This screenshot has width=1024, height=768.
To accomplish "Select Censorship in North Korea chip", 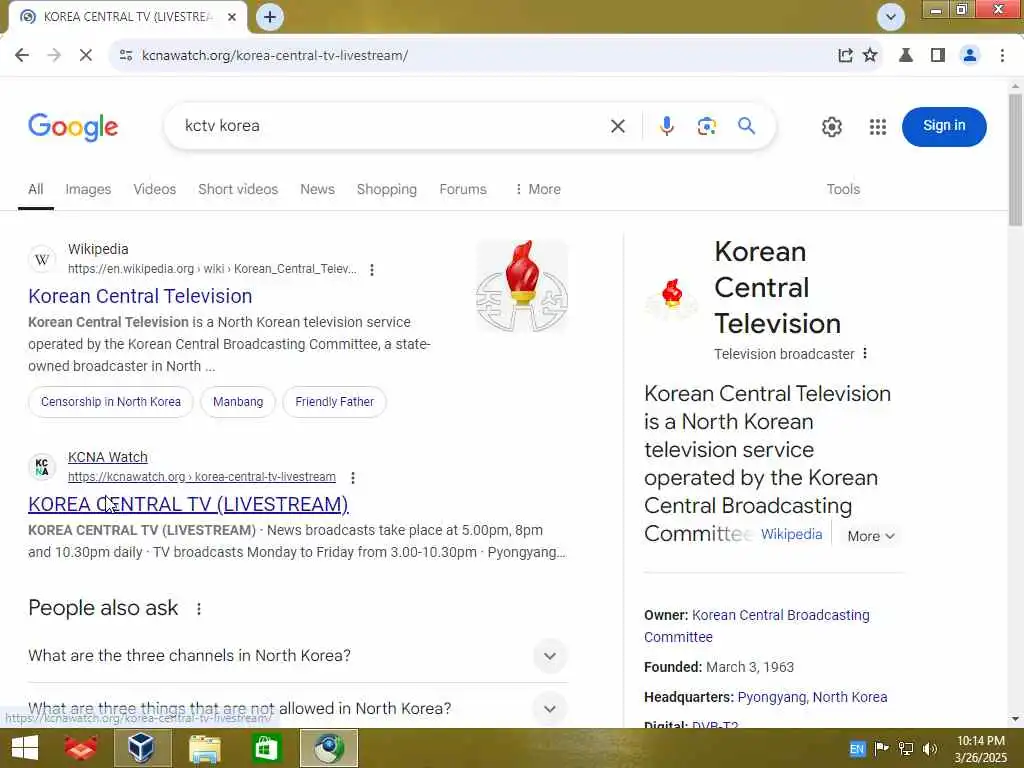I will click(110, 402).
